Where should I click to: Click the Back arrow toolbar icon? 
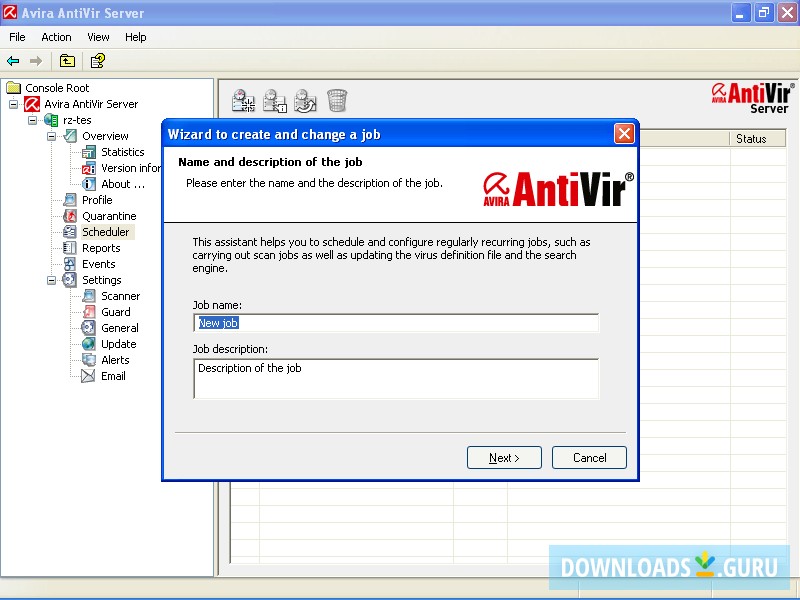(13, 61)
